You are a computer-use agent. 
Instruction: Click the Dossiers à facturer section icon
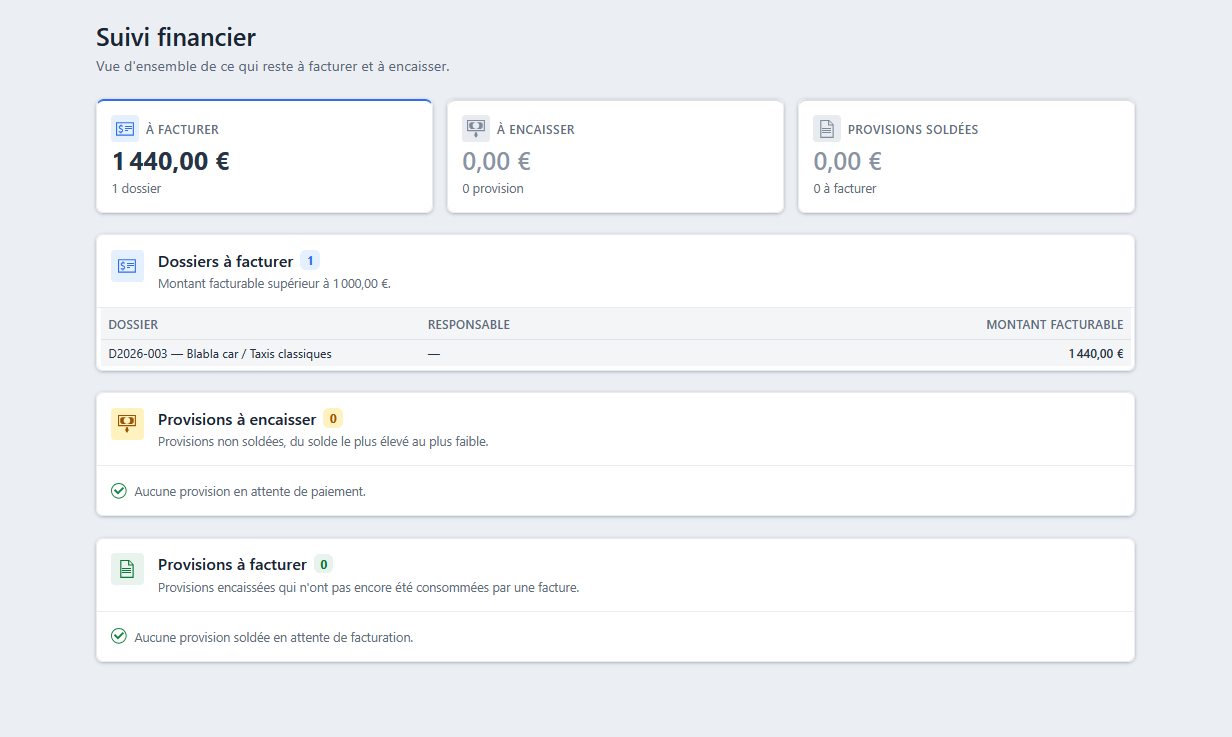127,266
